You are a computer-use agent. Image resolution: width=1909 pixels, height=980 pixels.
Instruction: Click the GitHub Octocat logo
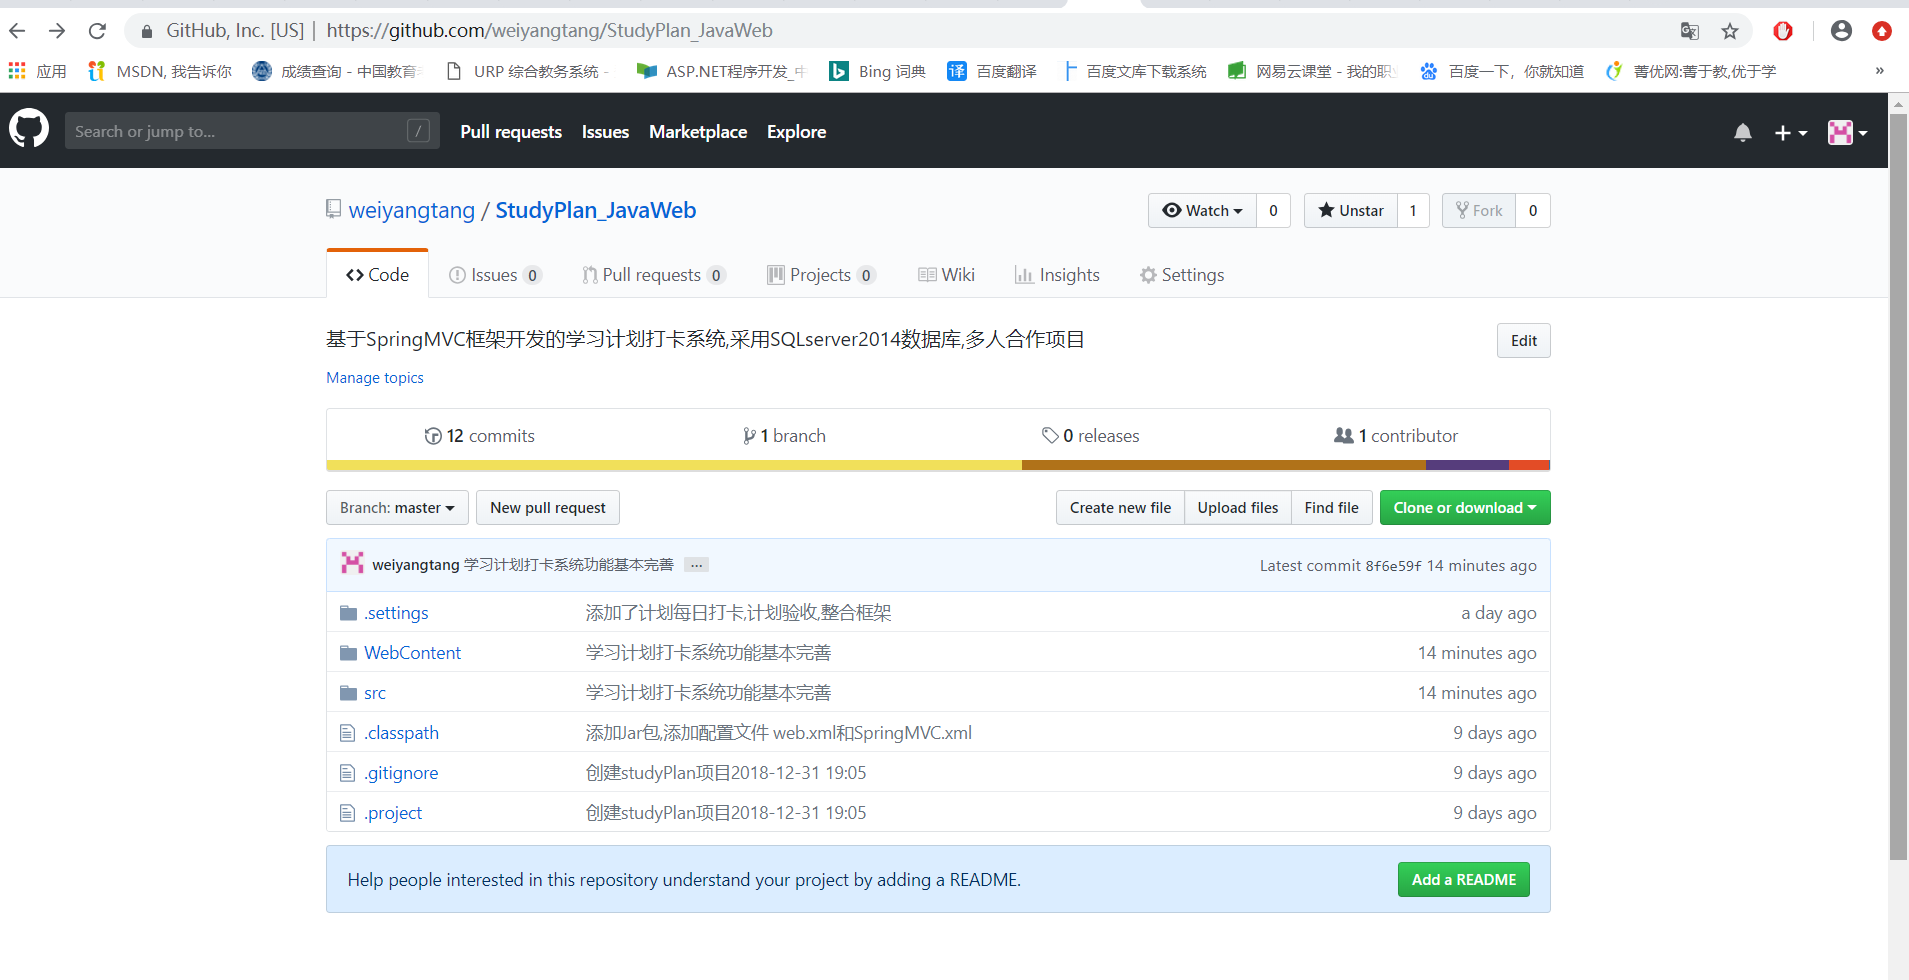29,129
